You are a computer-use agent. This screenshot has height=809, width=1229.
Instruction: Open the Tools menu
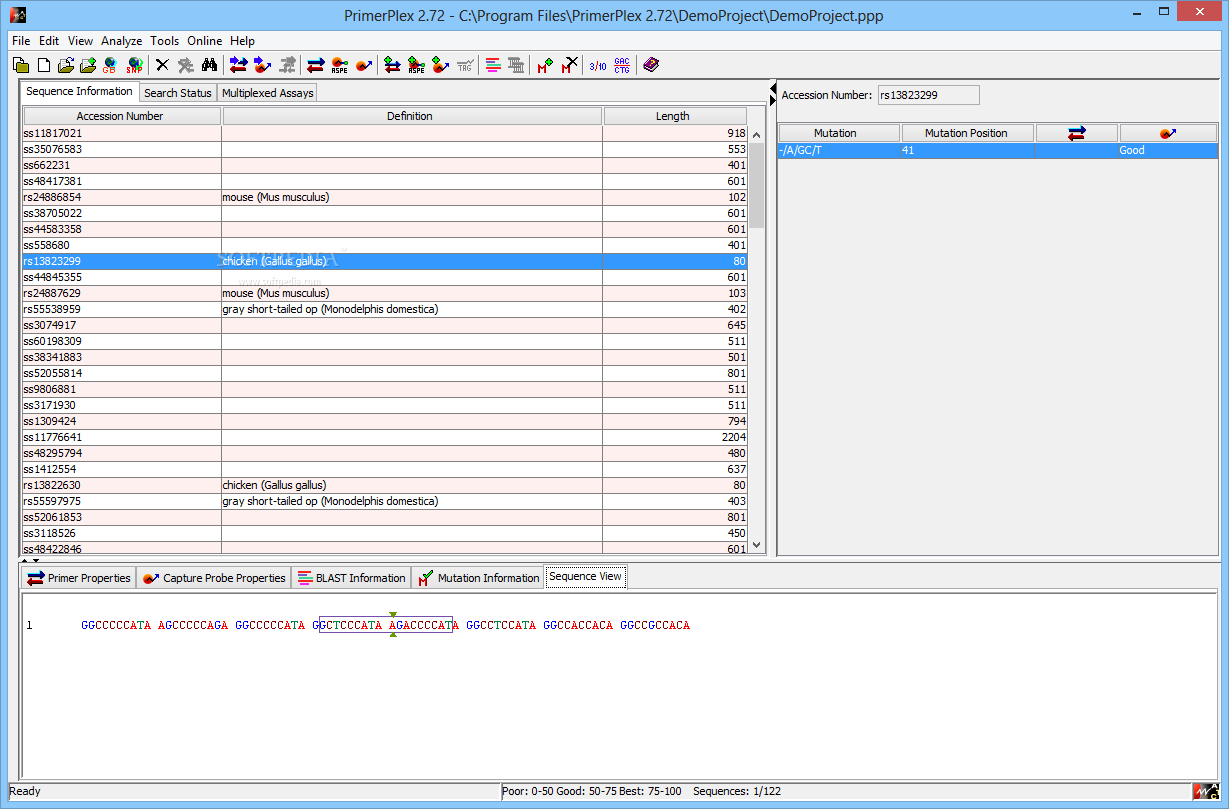tap(165, 41)
